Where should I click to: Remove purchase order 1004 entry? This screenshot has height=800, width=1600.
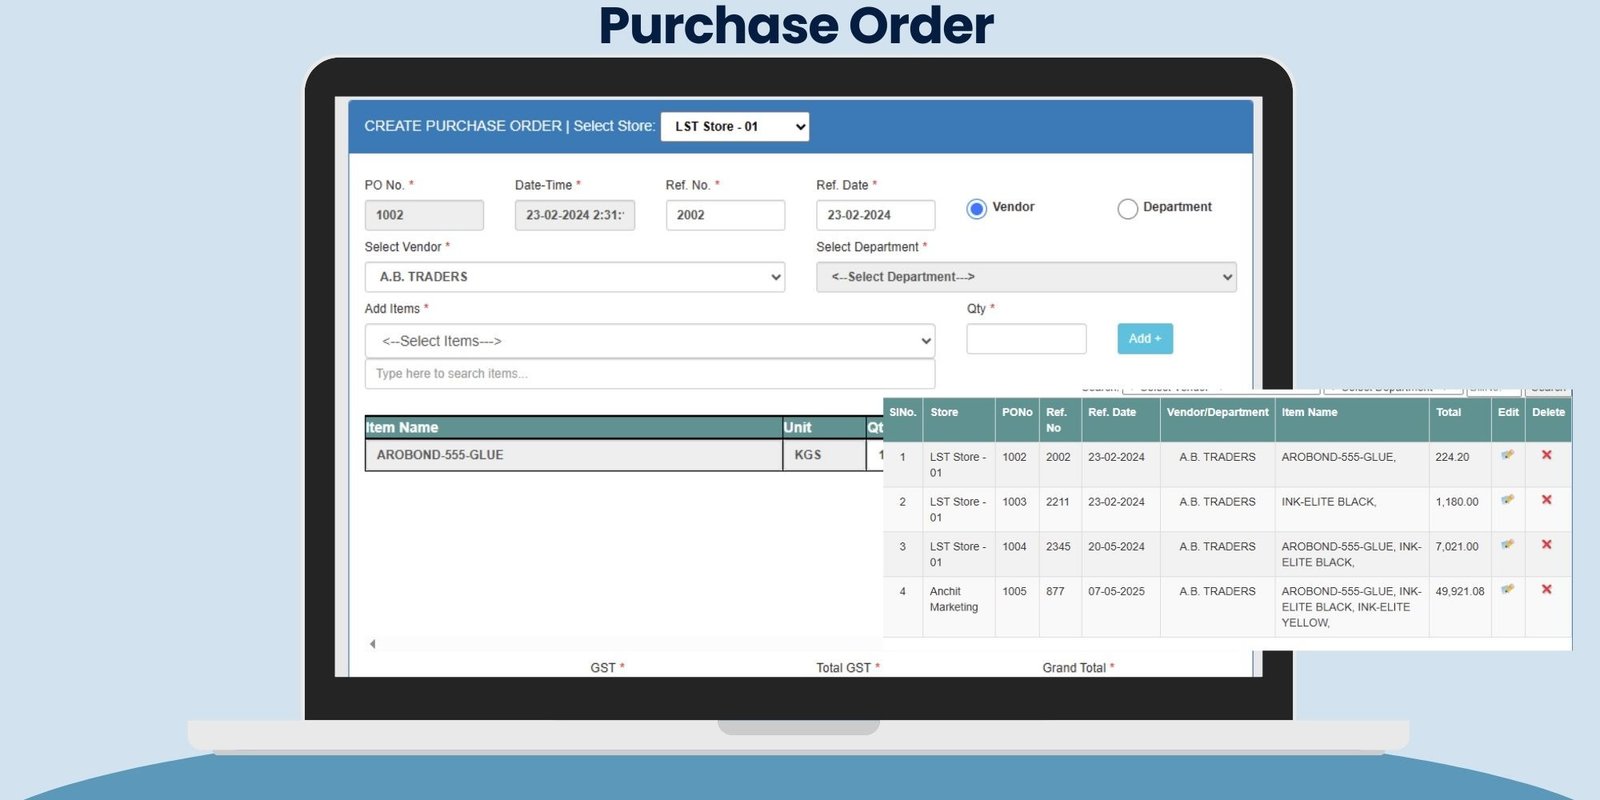(x=1546, y=545)
